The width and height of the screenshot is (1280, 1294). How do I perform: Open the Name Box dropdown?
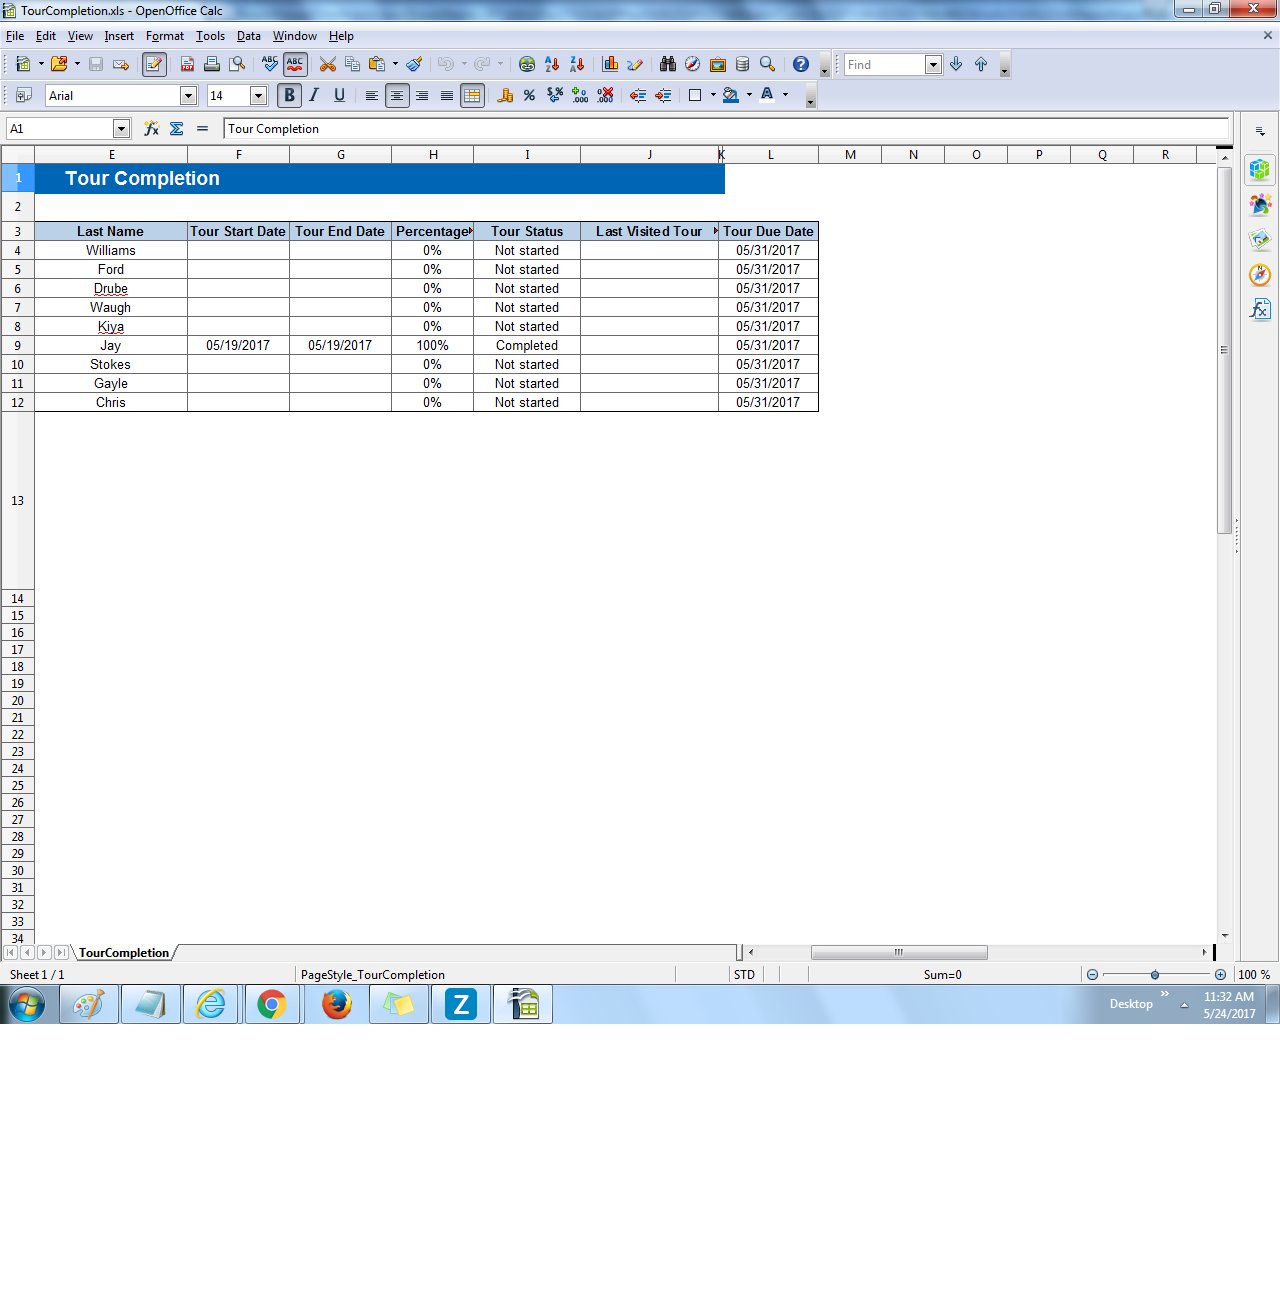tap(121, 129)
